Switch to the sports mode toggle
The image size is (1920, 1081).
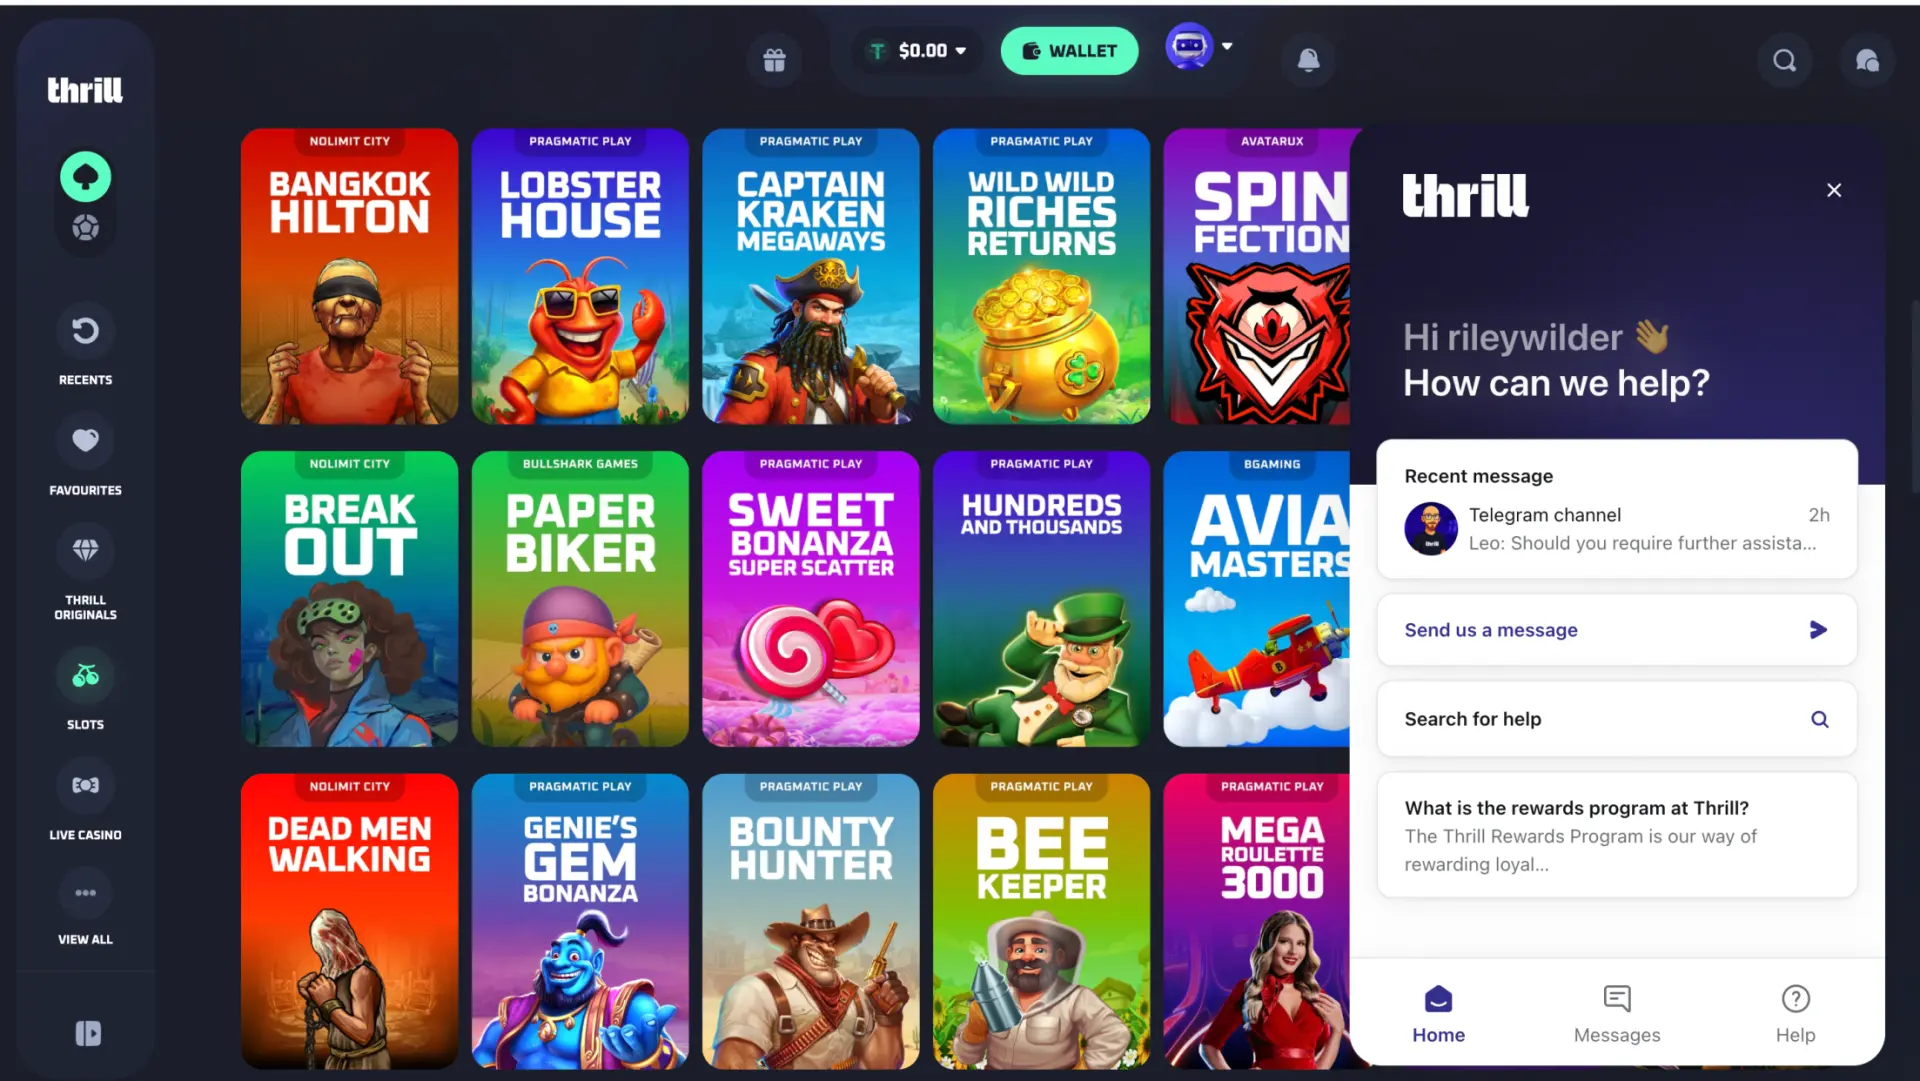86,228
